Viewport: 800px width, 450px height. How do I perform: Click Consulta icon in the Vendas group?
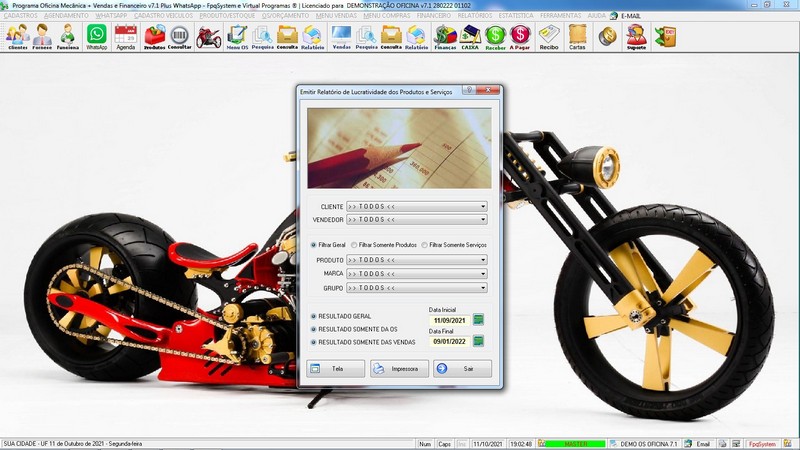pos(391,37)
